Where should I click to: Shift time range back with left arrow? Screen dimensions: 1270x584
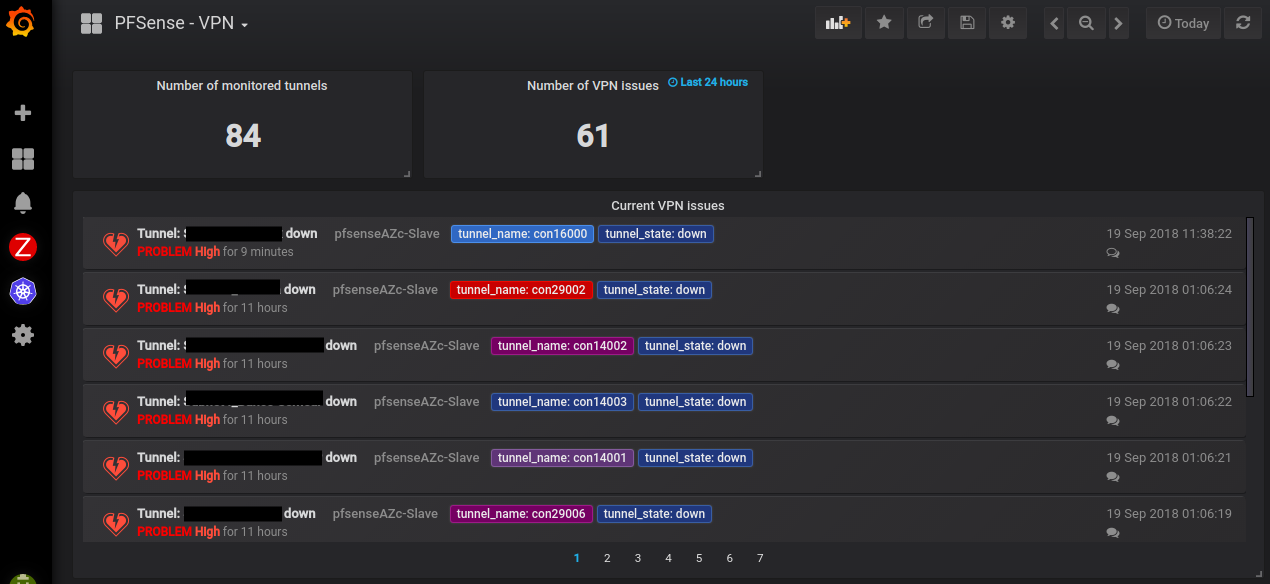coord(1054,23)
